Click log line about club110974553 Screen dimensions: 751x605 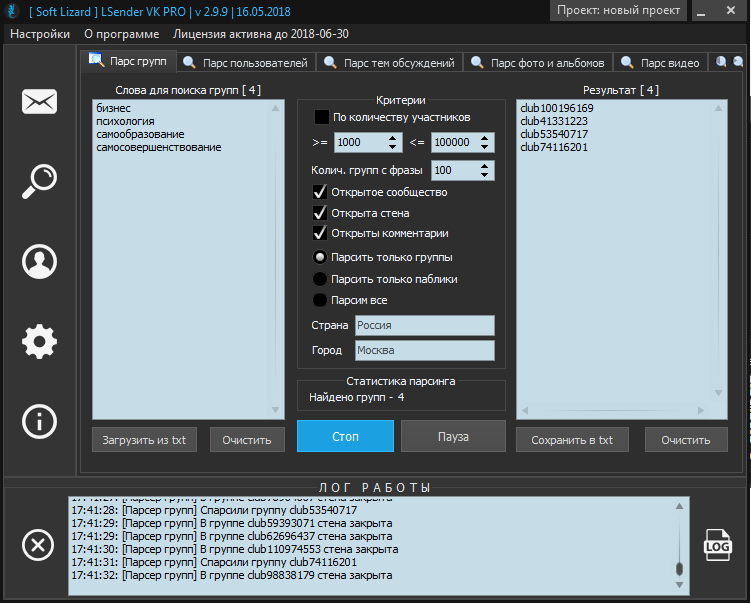point(235,549)
